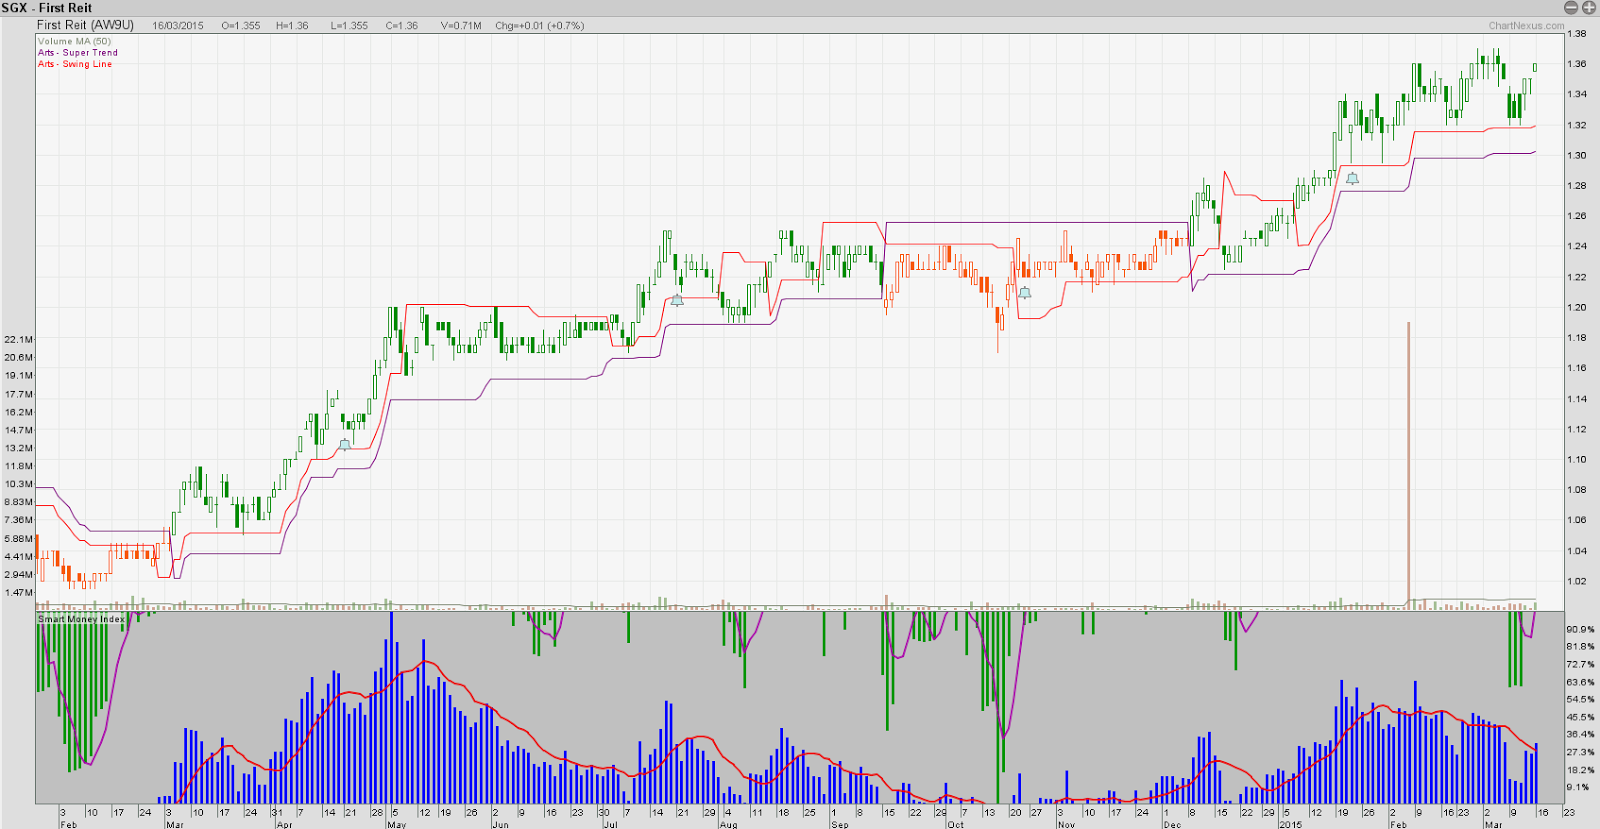Click the 'Dec' month label on time axis
This screenshot has width=1600, height=829.
(x=1172, y=824)
